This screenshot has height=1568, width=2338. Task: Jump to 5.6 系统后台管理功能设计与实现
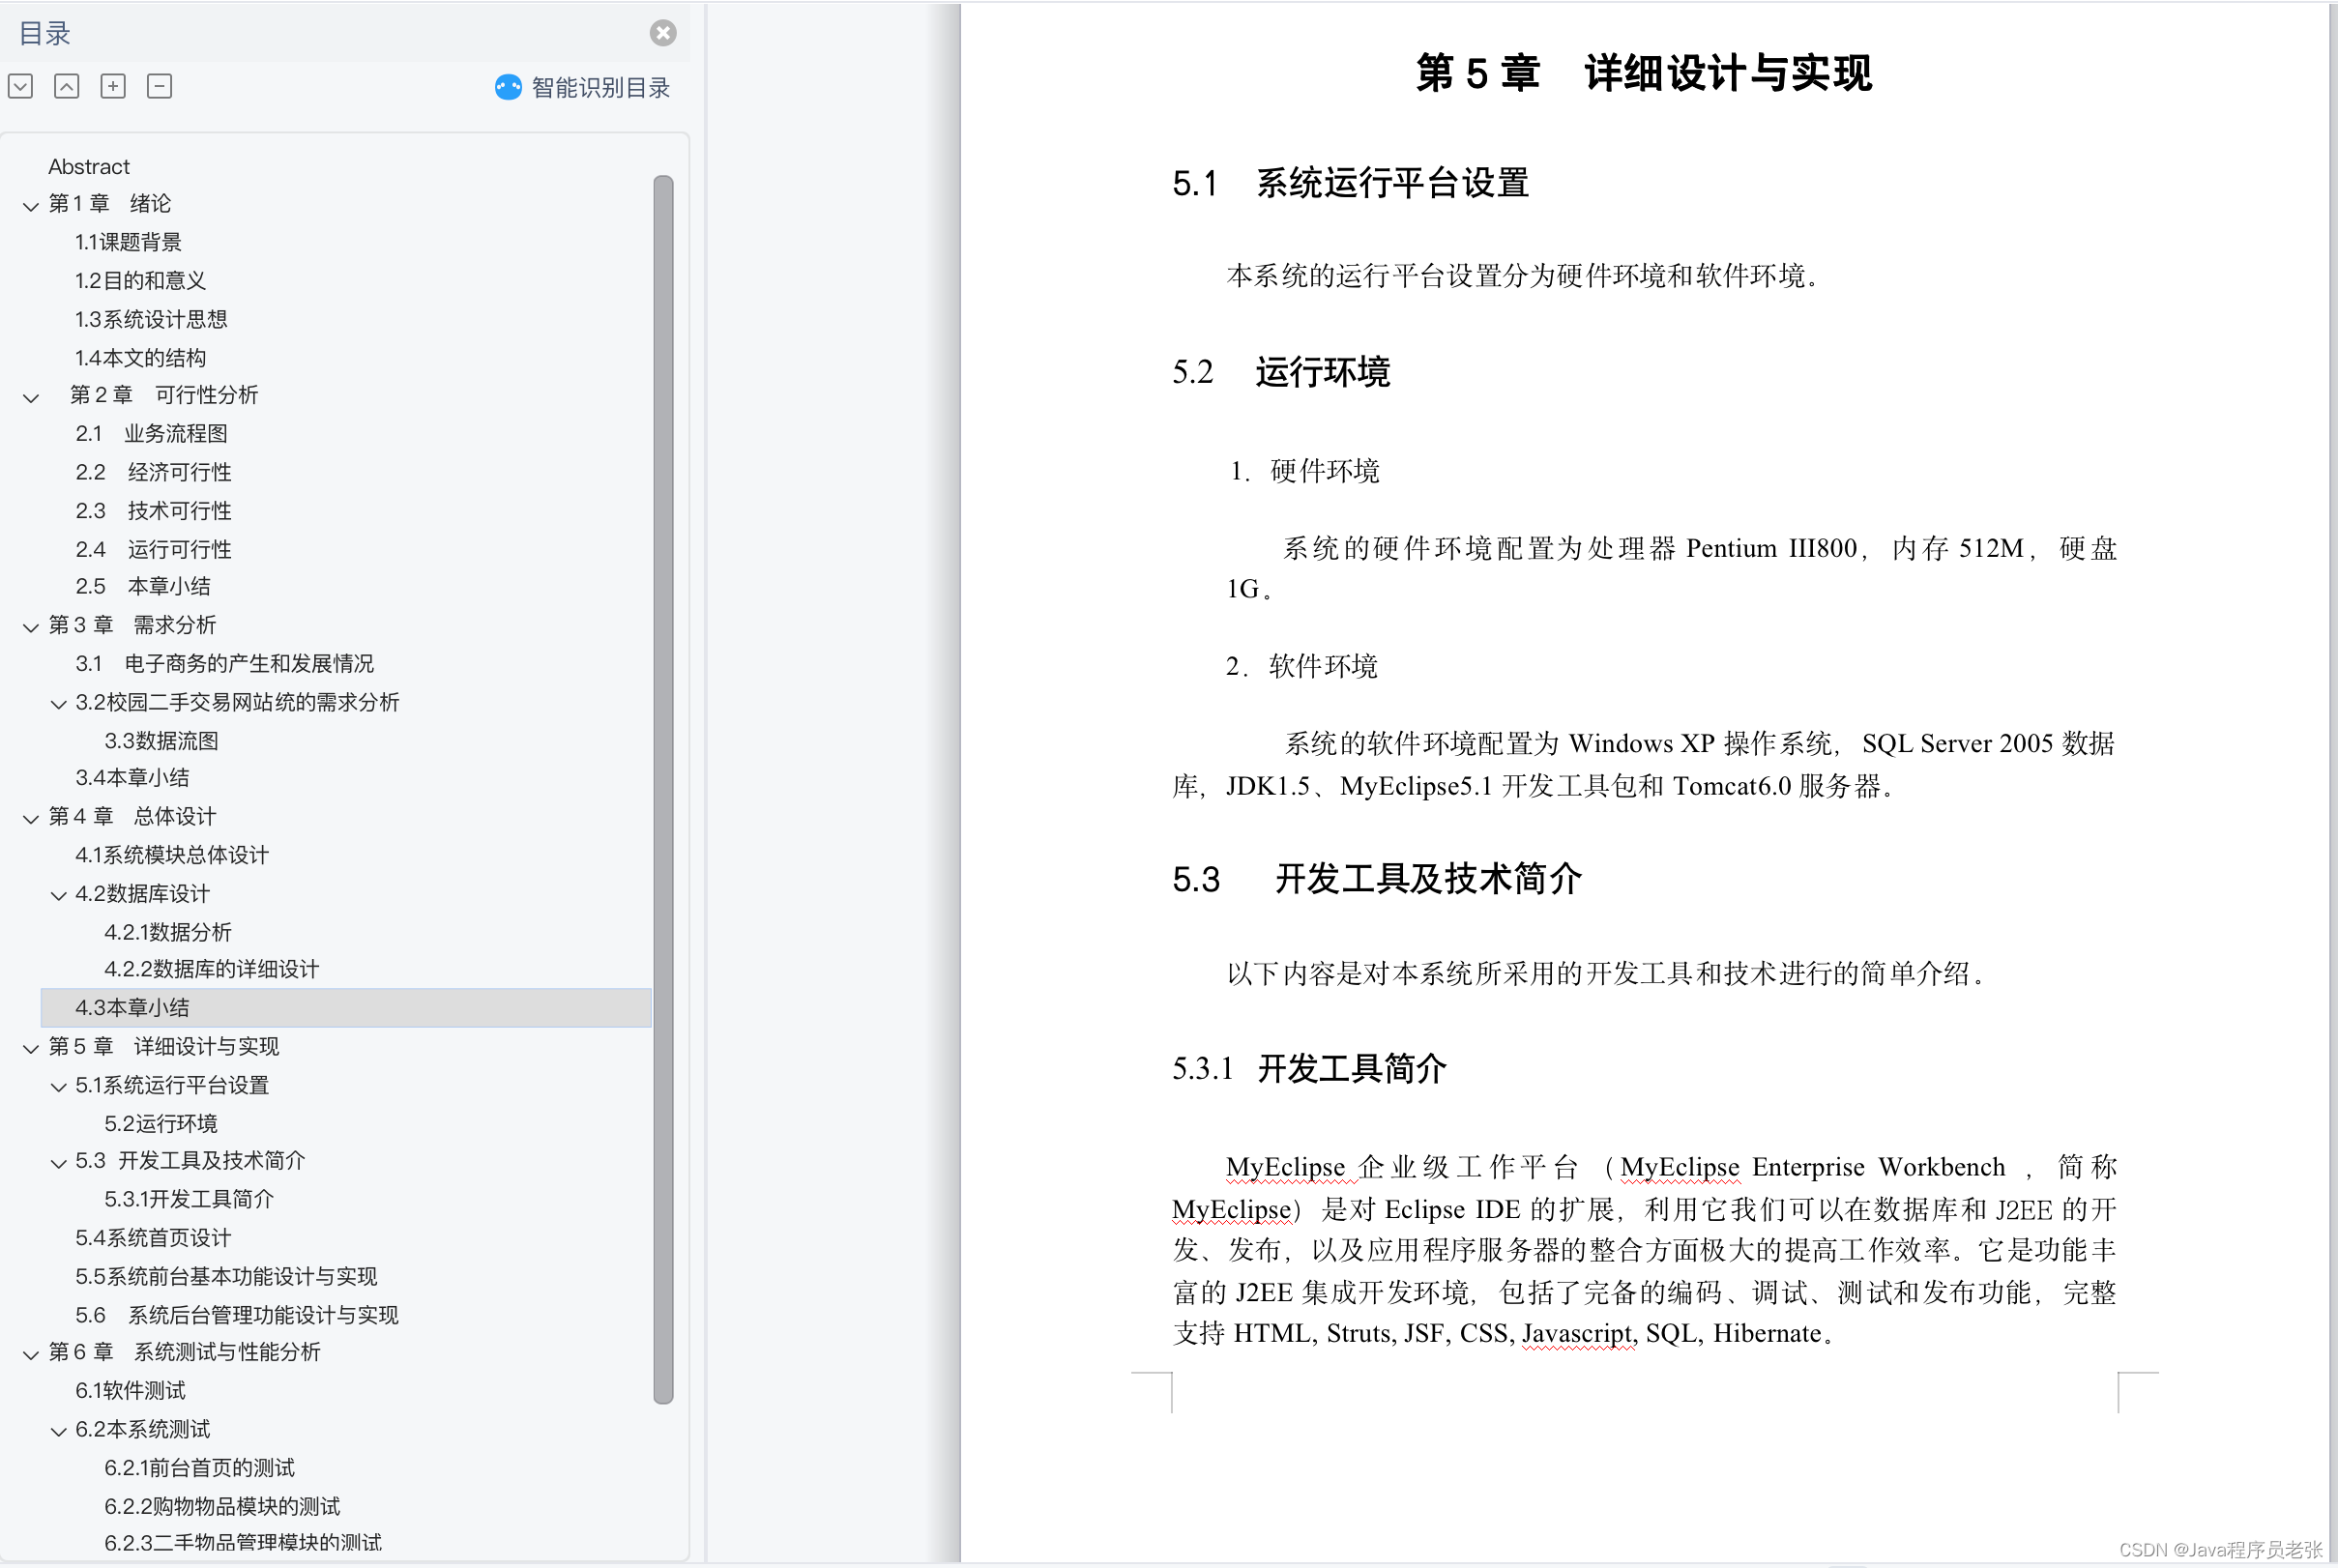coord(237,1315)
